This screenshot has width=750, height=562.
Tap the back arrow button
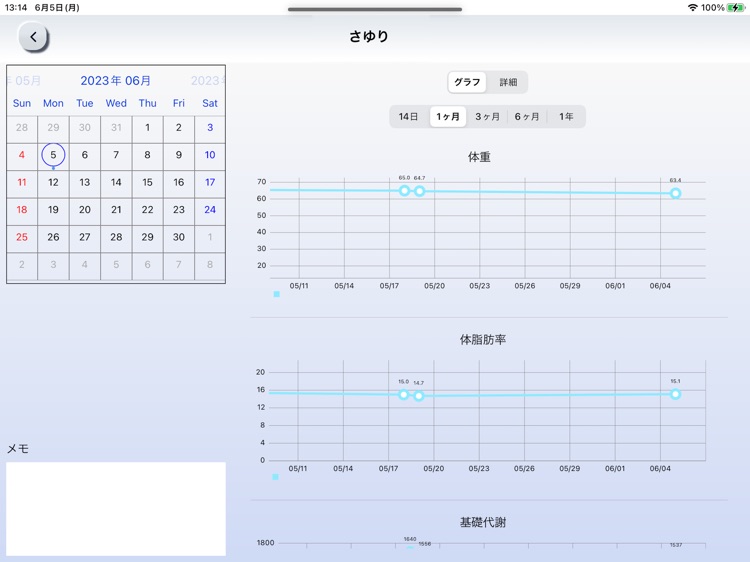33,37
